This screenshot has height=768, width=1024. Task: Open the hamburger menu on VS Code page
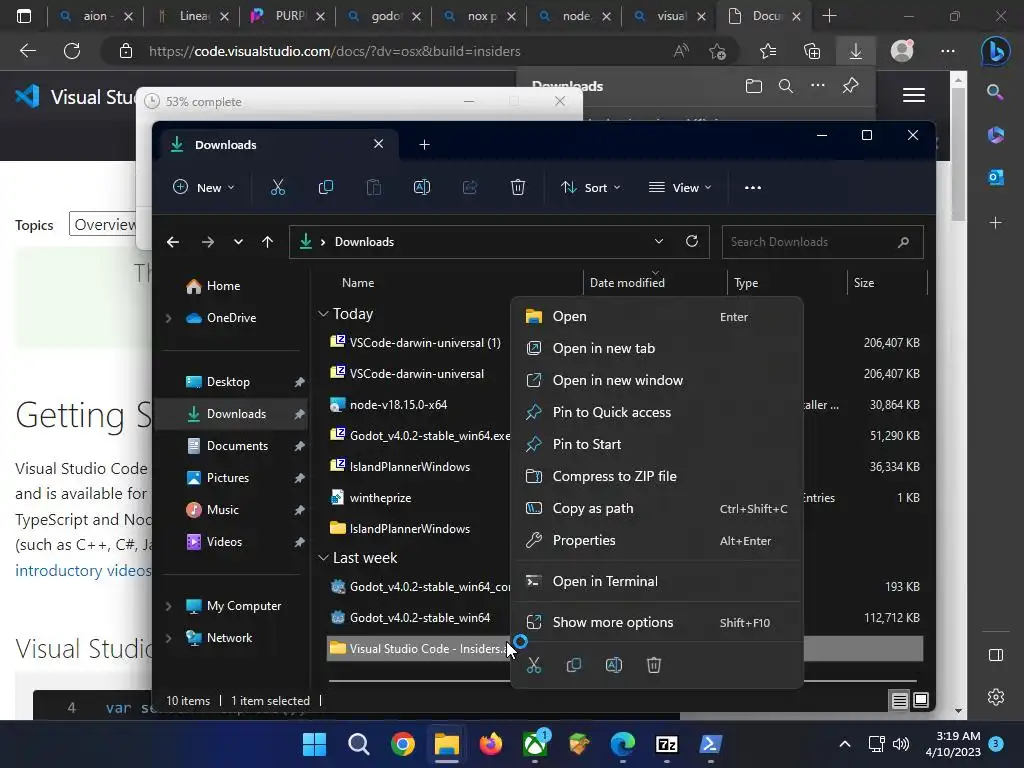click(913, 95)
